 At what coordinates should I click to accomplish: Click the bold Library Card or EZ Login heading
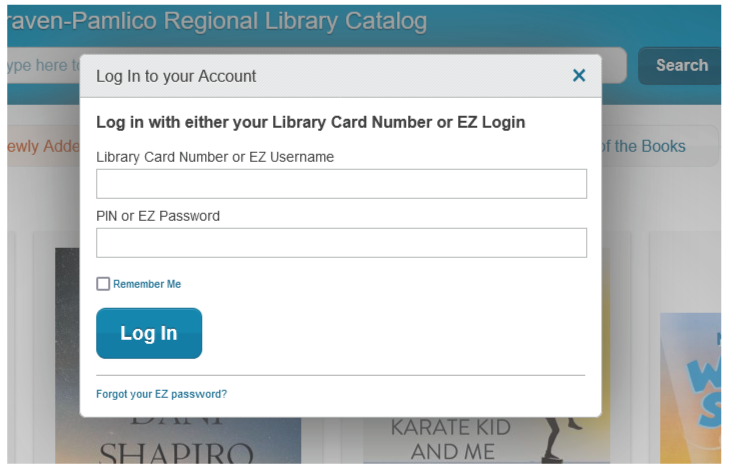tap(310, 122)
